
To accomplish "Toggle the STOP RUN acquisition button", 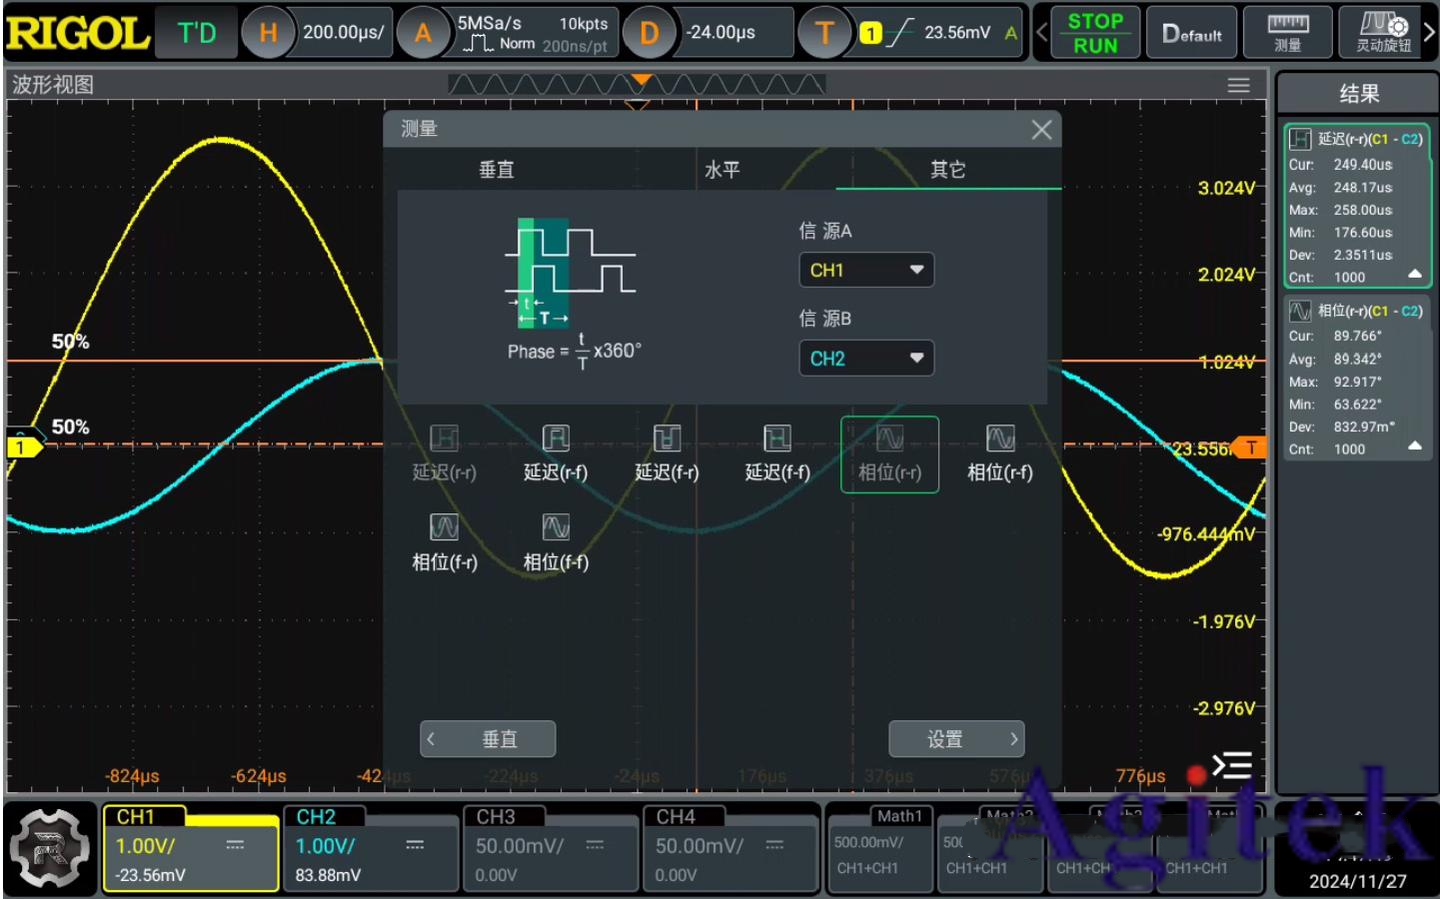I will click(x=1094, y=33).
